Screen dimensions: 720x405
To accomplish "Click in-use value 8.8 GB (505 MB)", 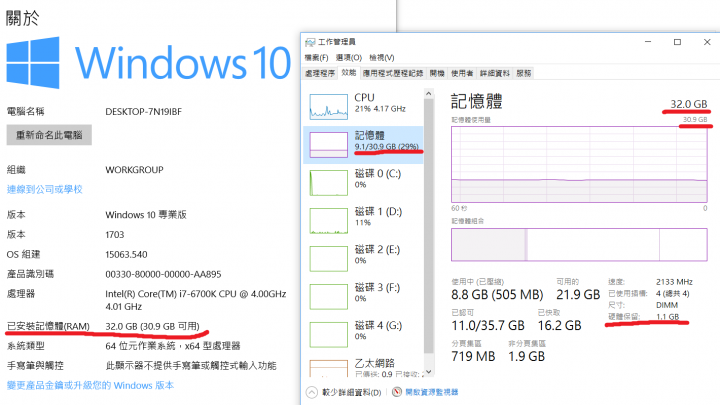I will (x=497, y=294).
